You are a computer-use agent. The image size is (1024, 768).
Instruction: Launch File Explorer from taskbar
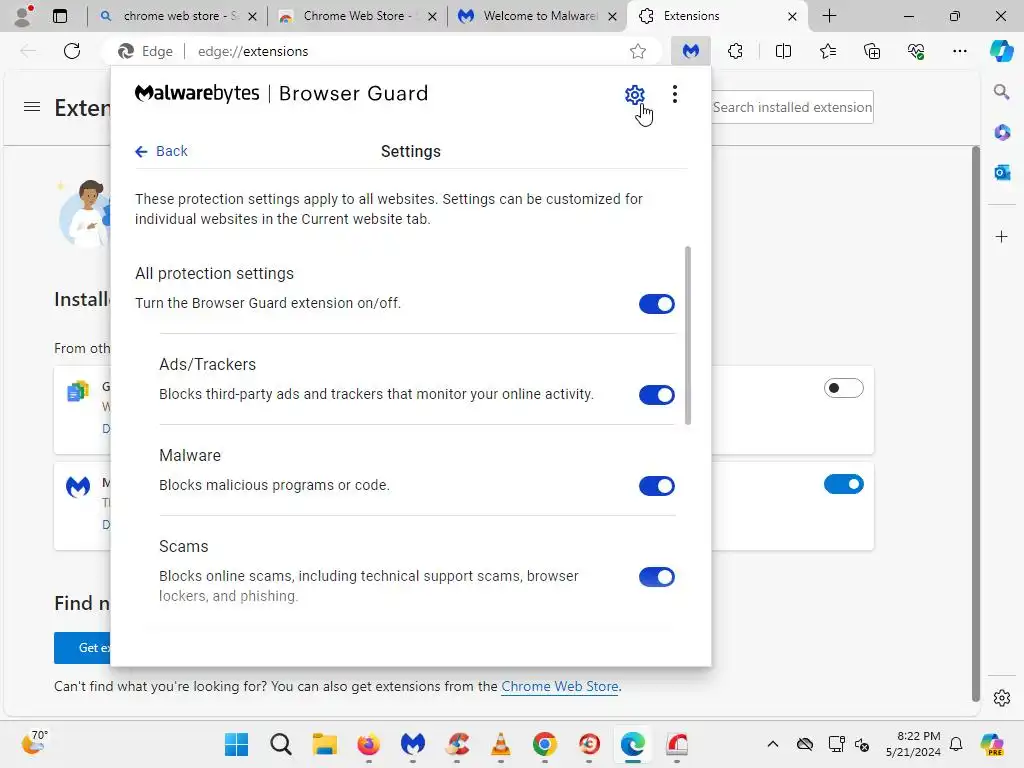[x=325, y=744]
